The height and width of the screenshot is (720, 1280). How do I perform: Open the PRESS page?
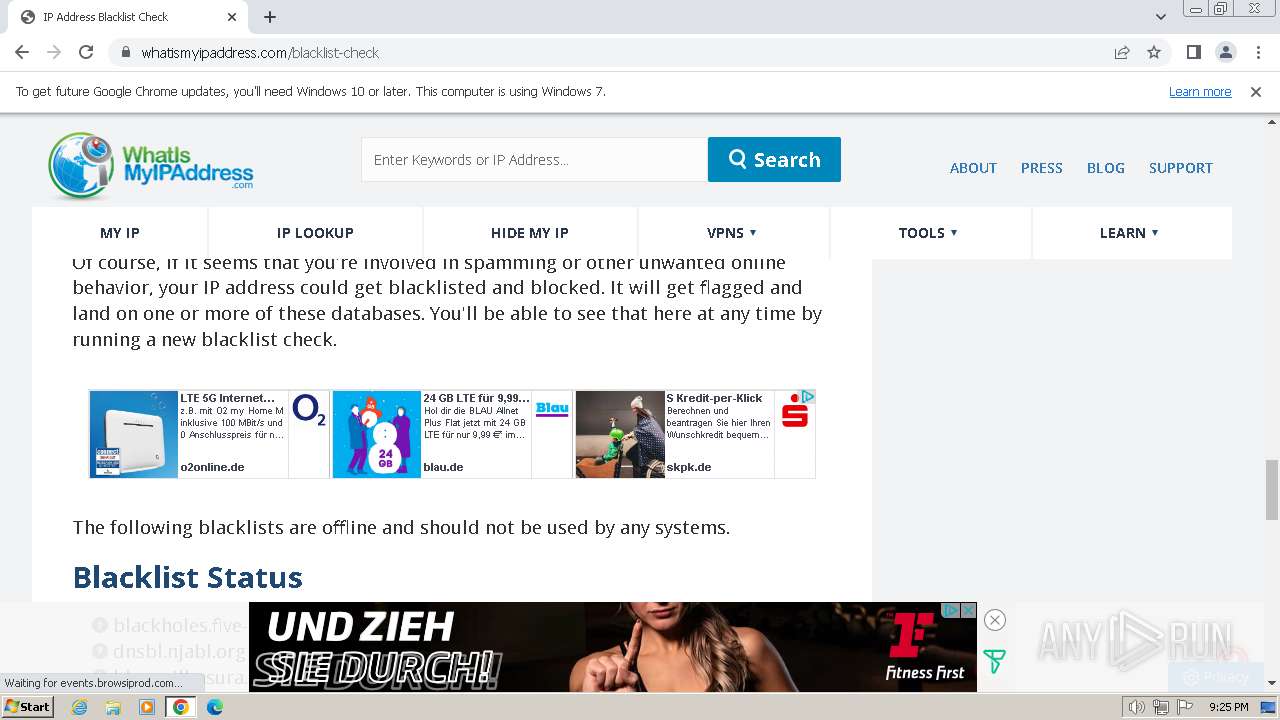click(1041, 168)
